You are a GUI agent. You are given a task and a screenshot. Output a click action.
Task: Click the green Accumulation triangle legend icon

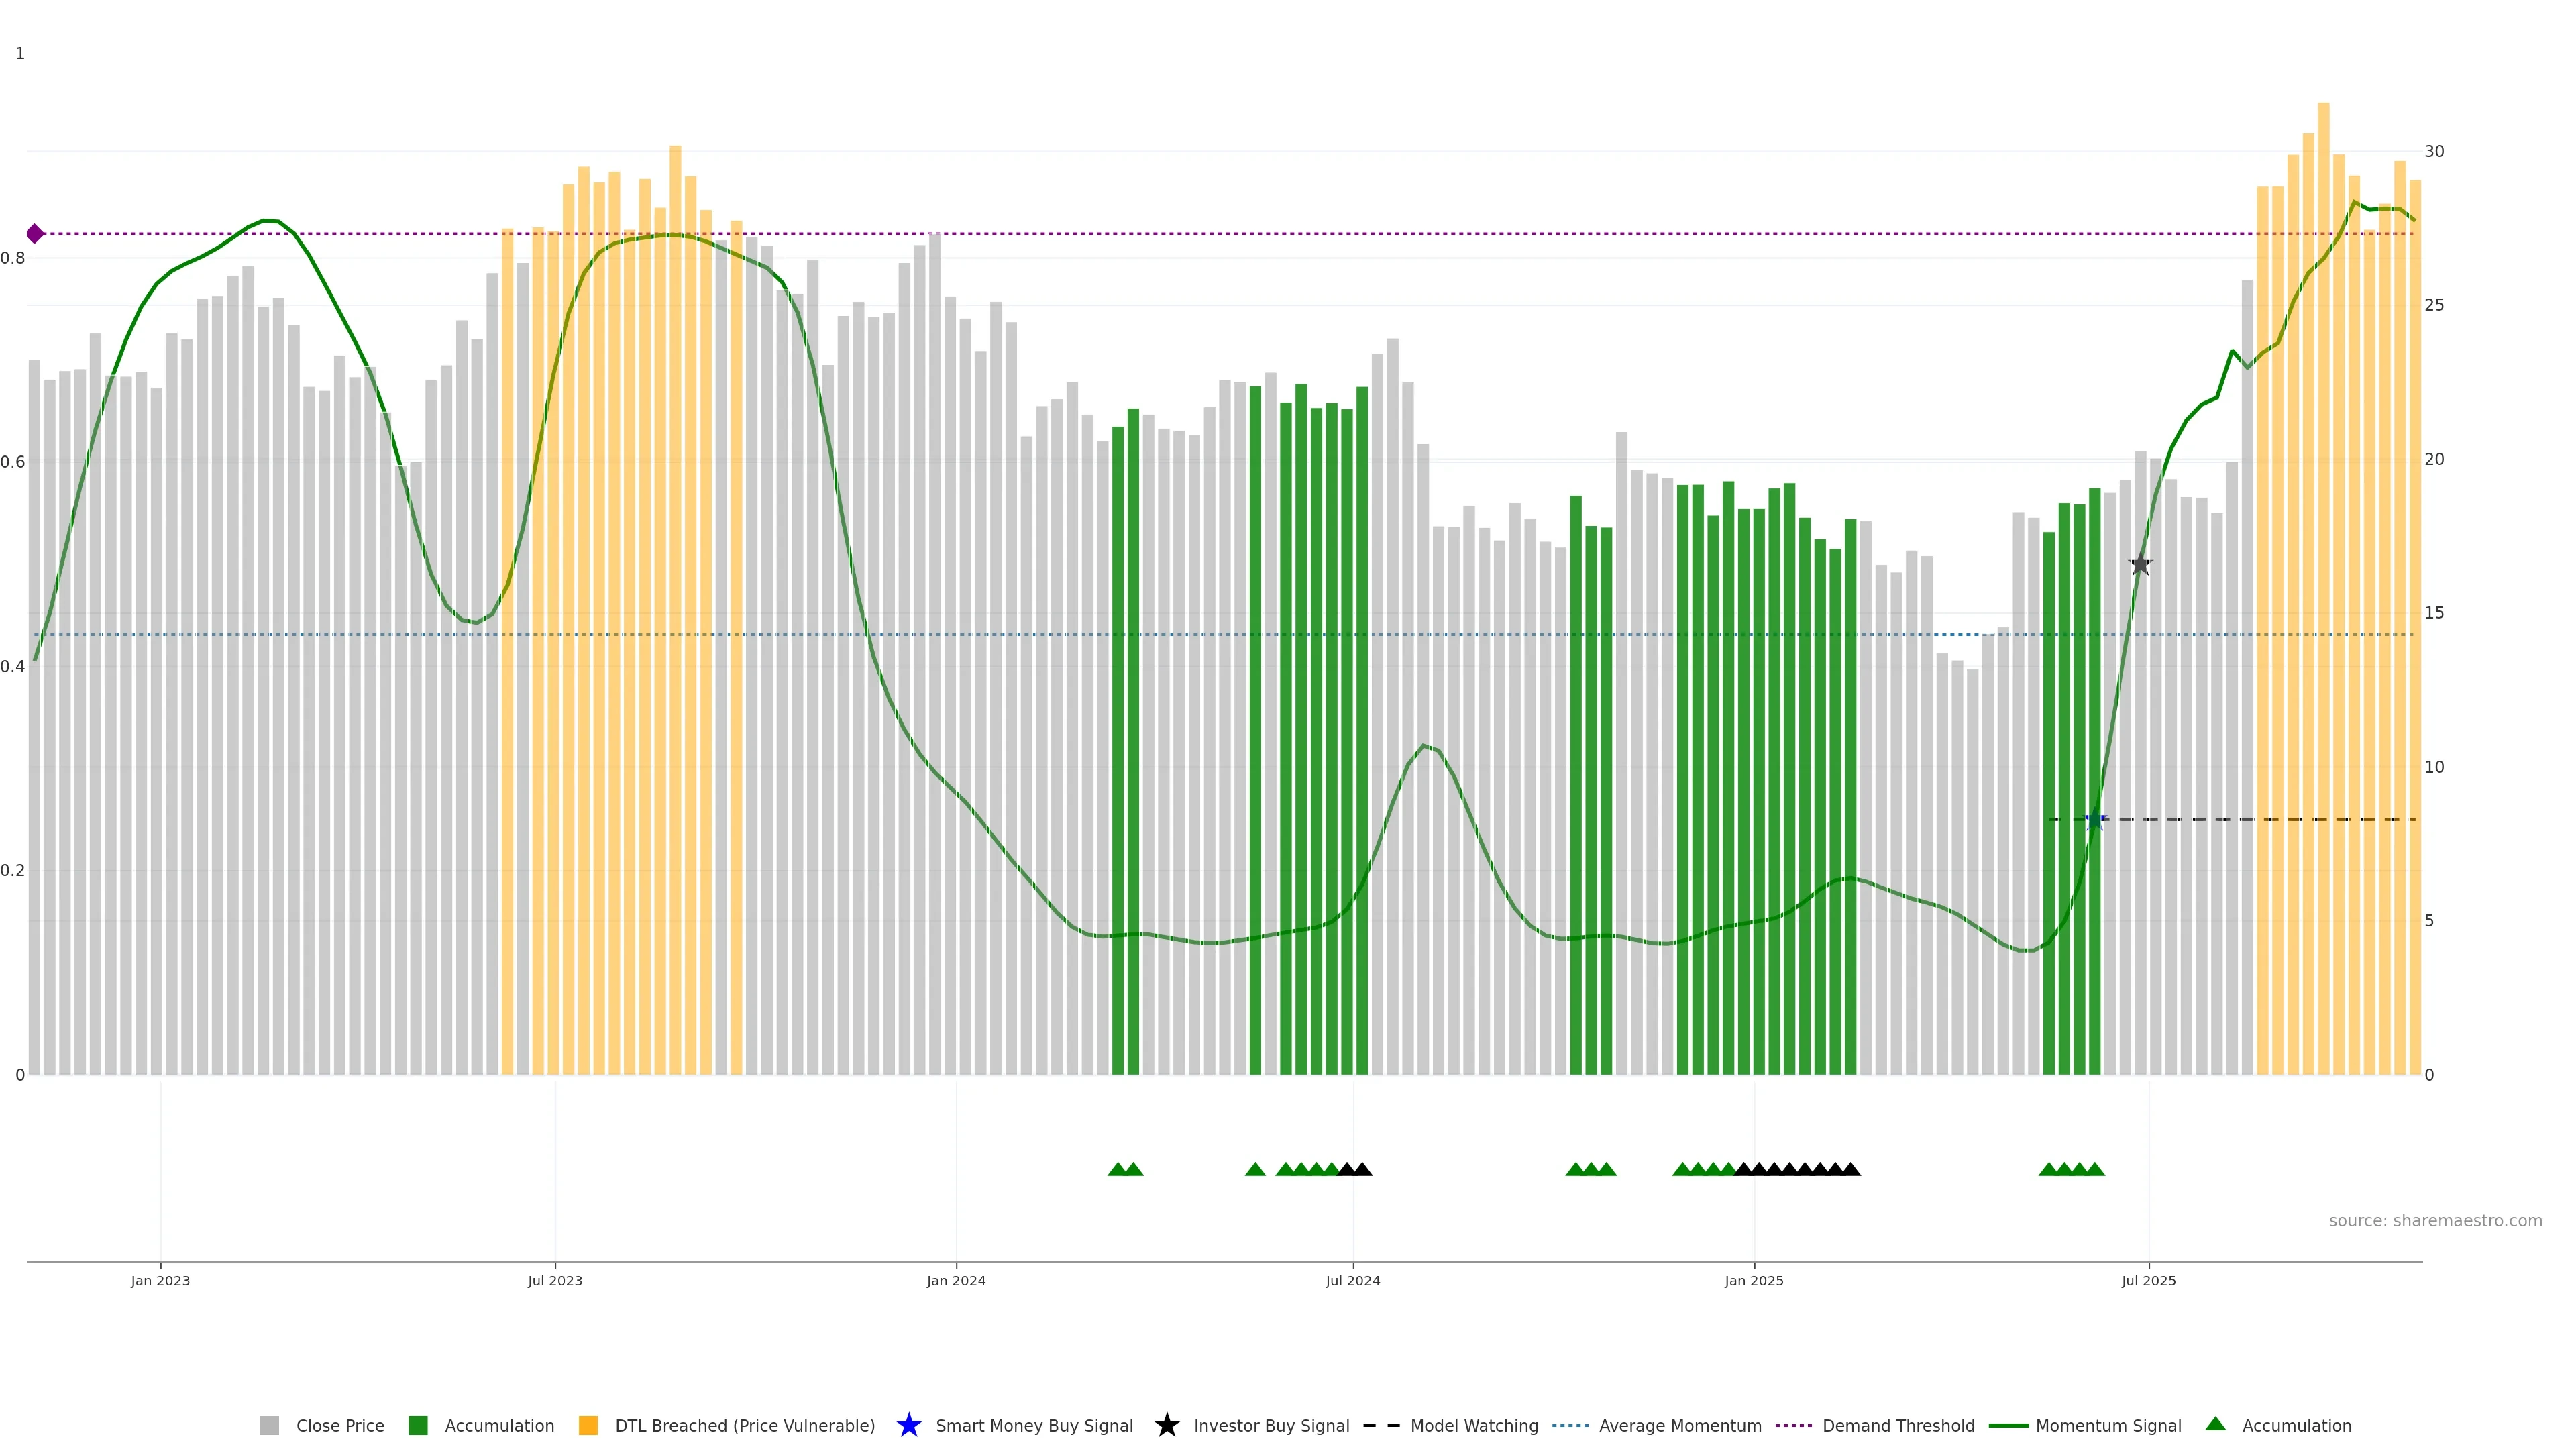2215,1424
